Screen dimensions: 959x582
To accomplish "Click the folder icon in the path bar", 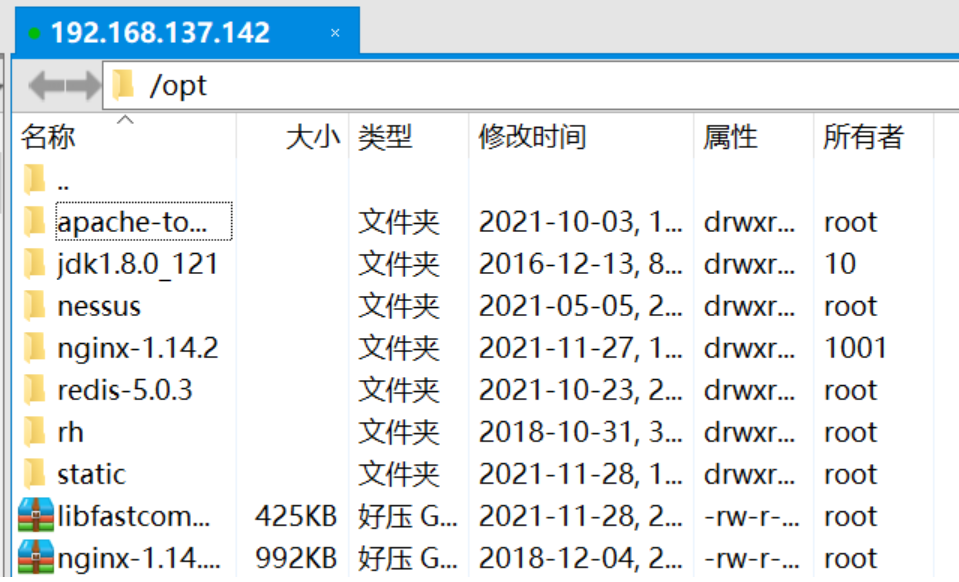I will pyautogui.click(x=123, y=84).
